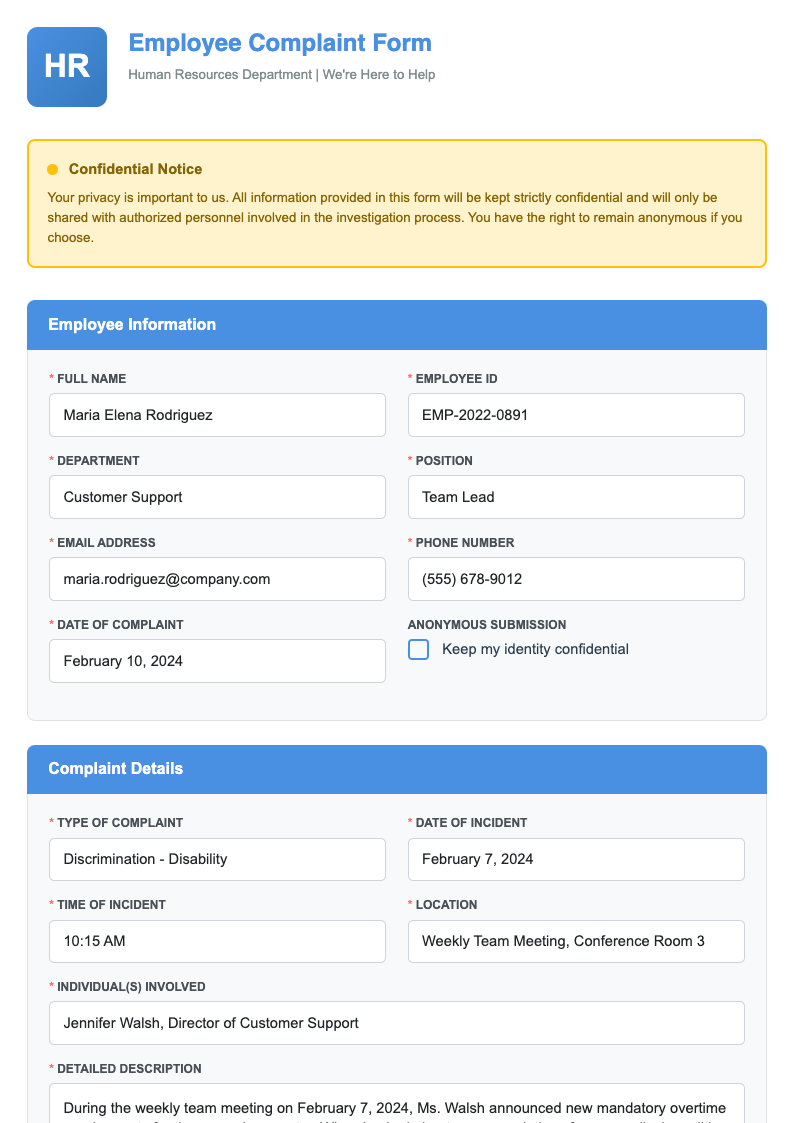Click the Employee Information section header

point(130,325)
